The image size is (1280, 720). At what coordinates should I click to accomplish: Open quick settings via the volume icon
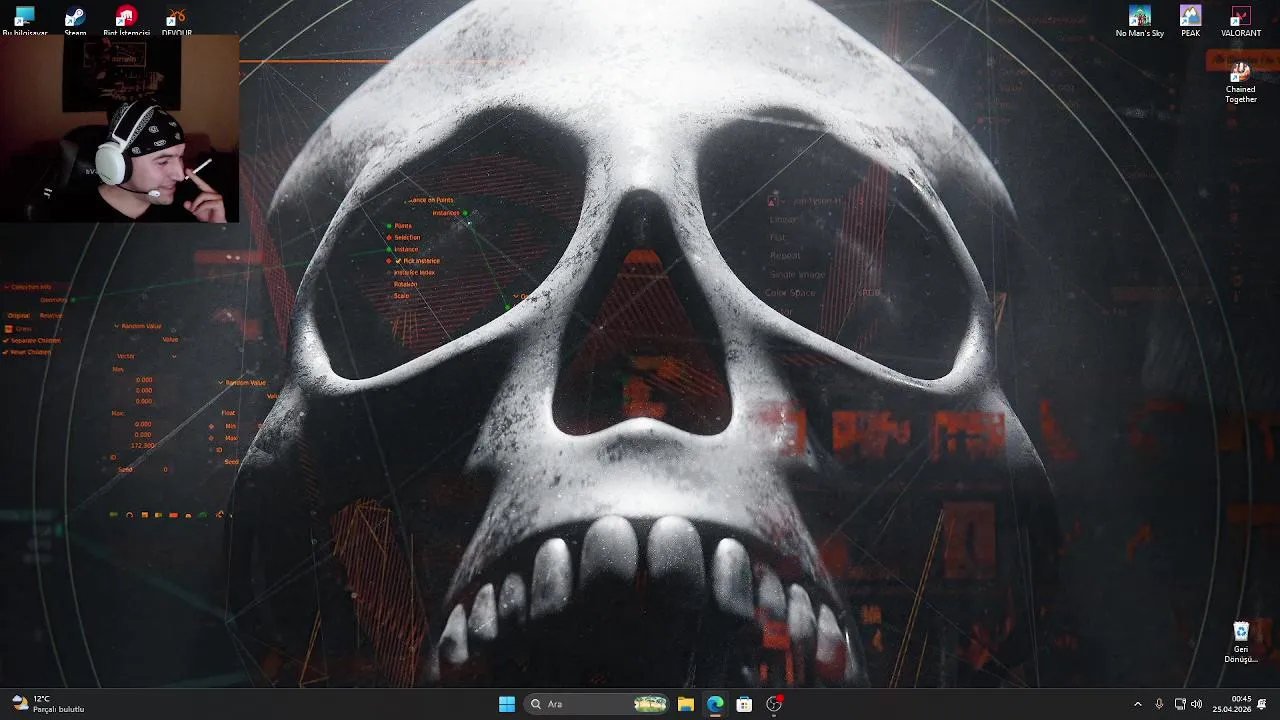(x=1196, y=704)
